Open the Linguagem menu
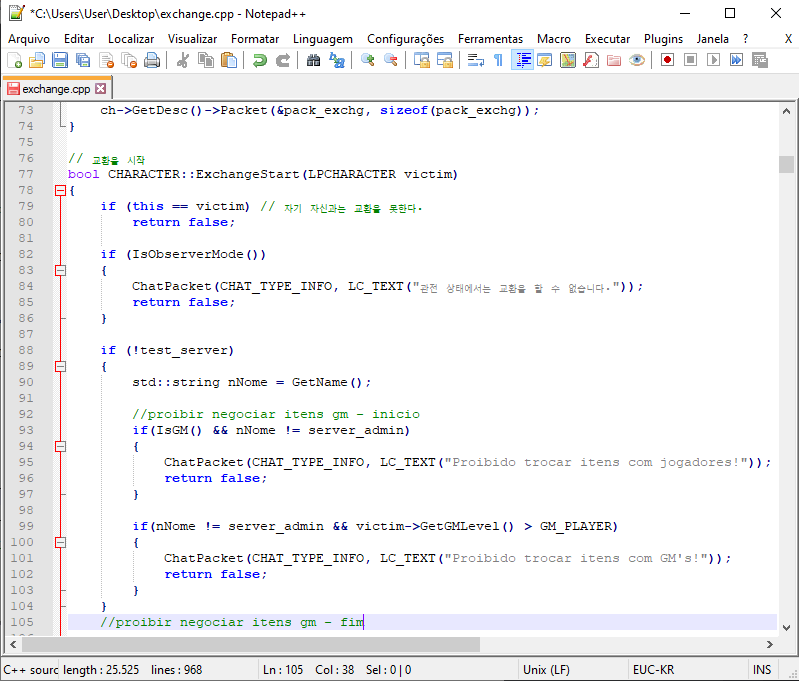Image resolution: width=799 pixels, height=681 pixels. 323,39
